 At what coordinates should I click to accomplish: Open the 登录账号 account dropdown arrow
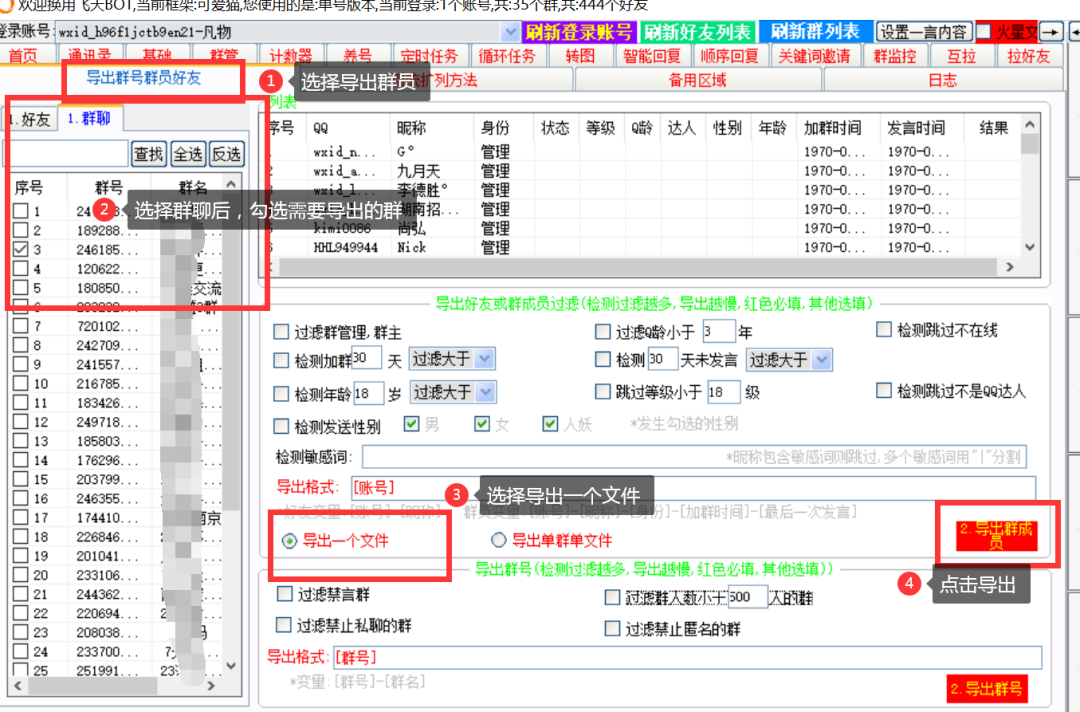coord(510,32)
